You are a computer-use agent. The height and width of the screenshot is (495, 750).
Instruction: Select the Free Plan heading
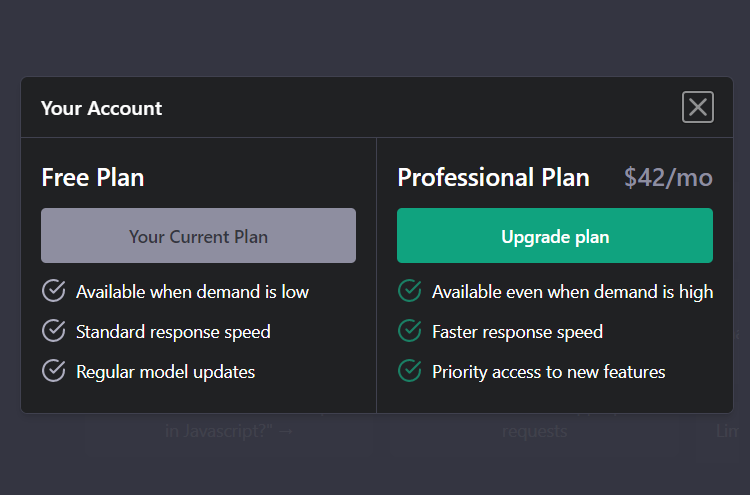pyautogui.click(x=93, y=178)
